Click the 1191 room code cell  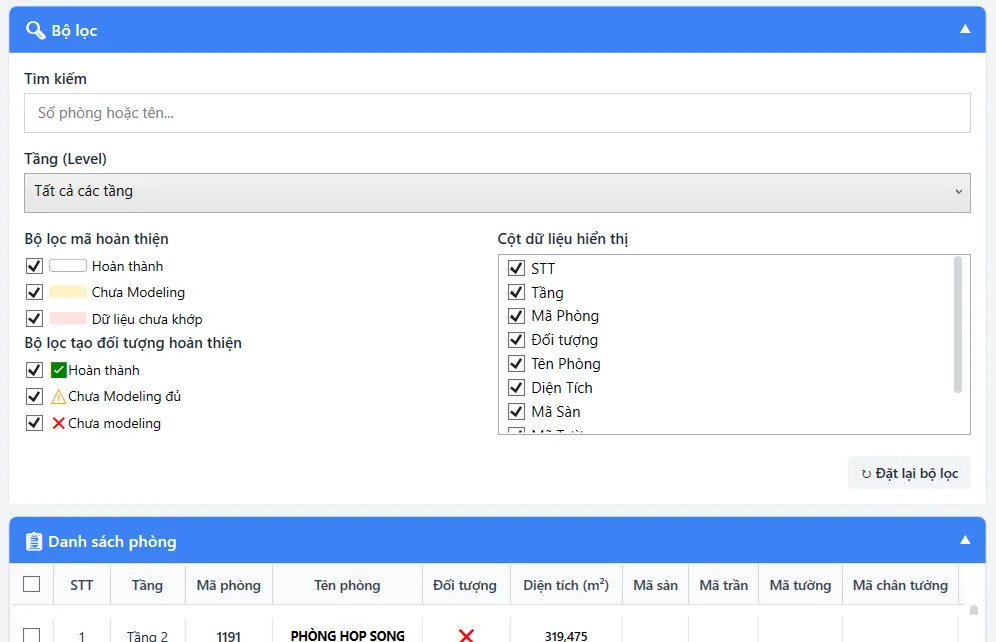(229, 636)
